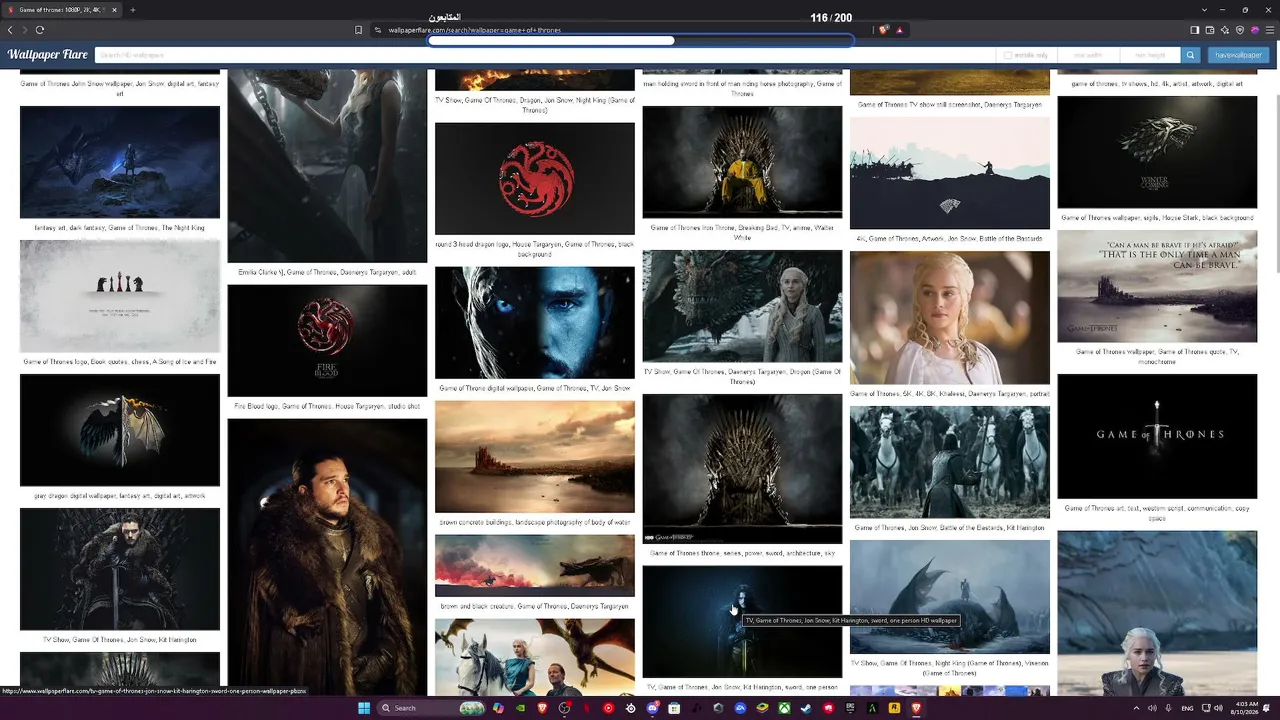1280x720 pixels.
Task: Open the 'Battle of the Bastards' 4k caption link
Action: click(x=950, y=239)
